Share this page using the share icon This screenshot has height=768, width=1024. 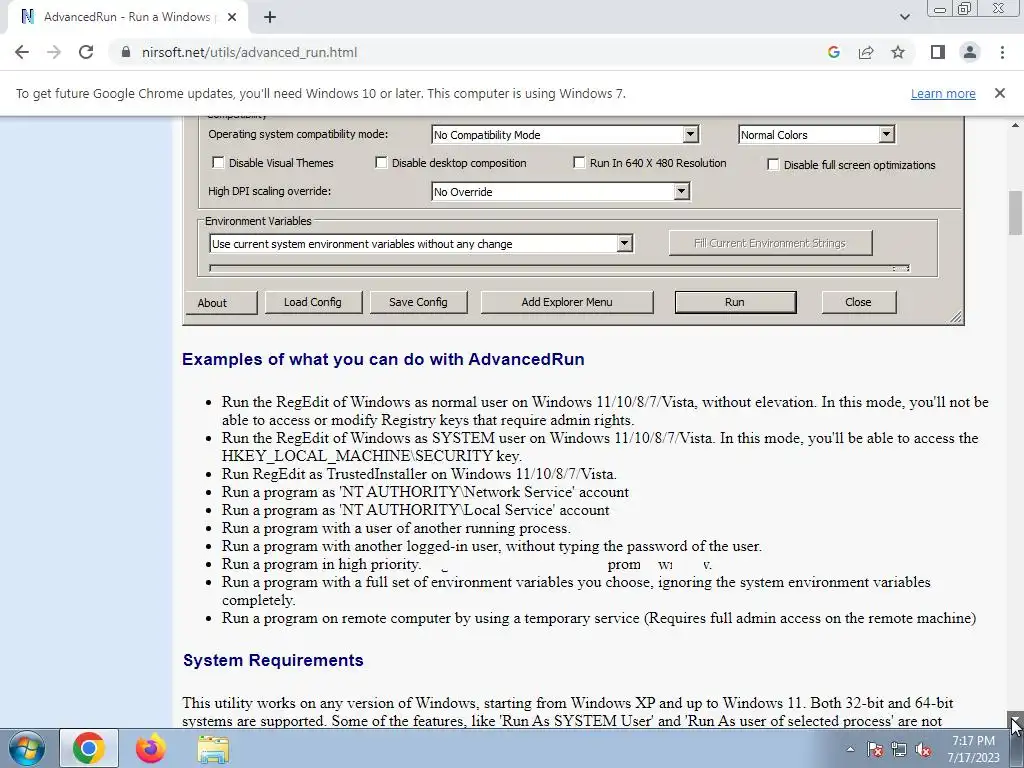866,52
